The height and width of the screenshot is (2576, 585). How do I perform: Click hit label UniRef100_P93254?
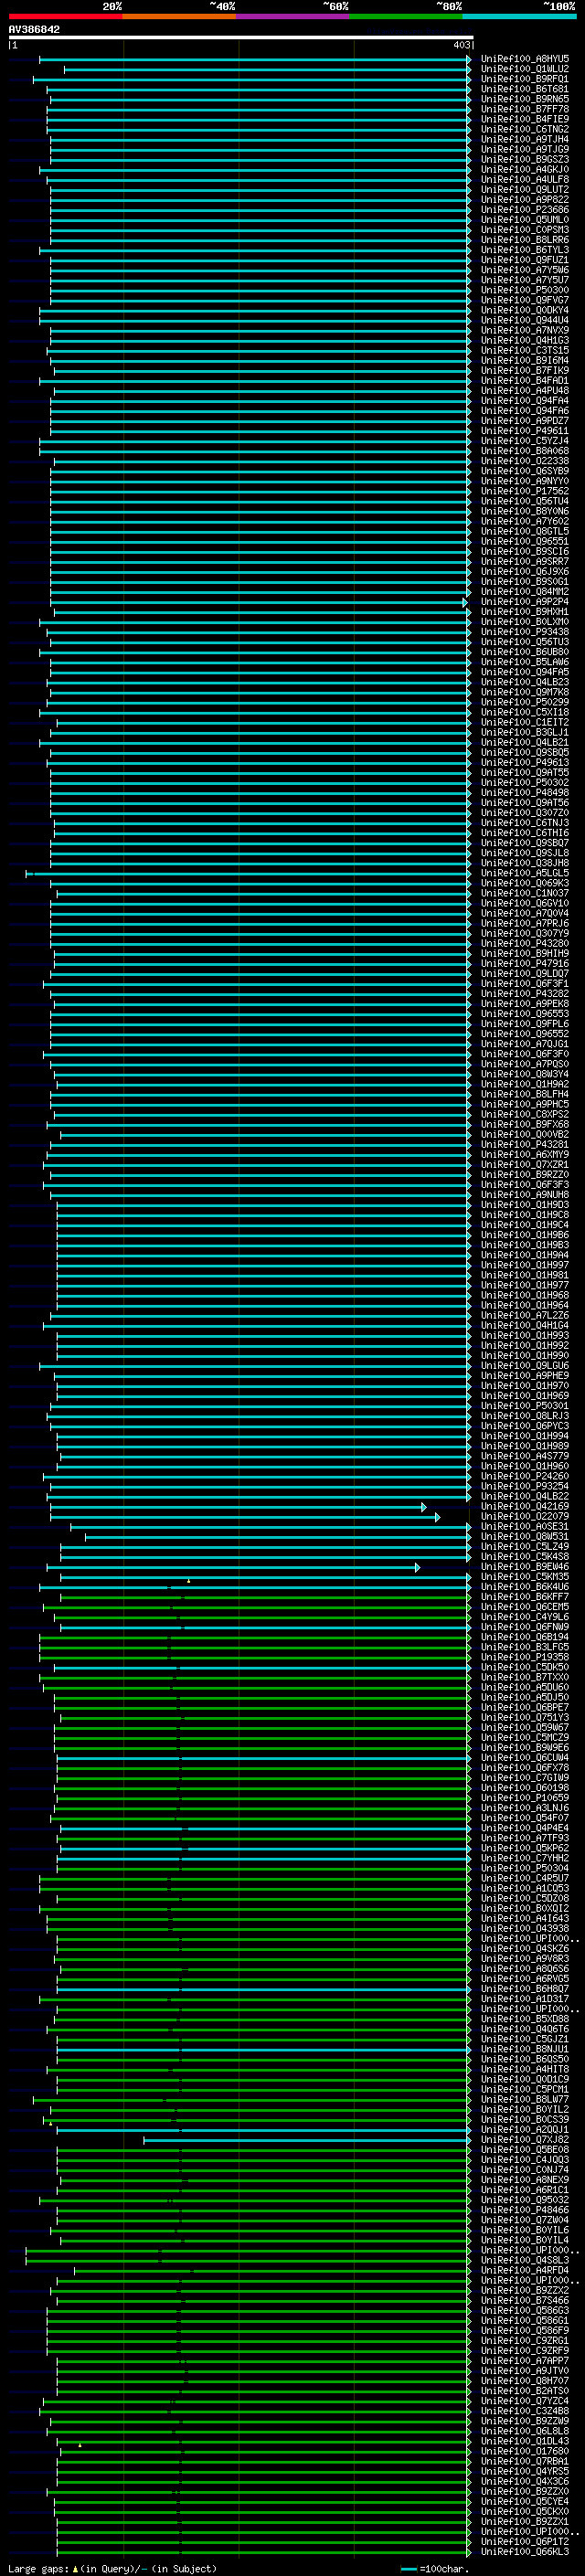coord(525,1486)
